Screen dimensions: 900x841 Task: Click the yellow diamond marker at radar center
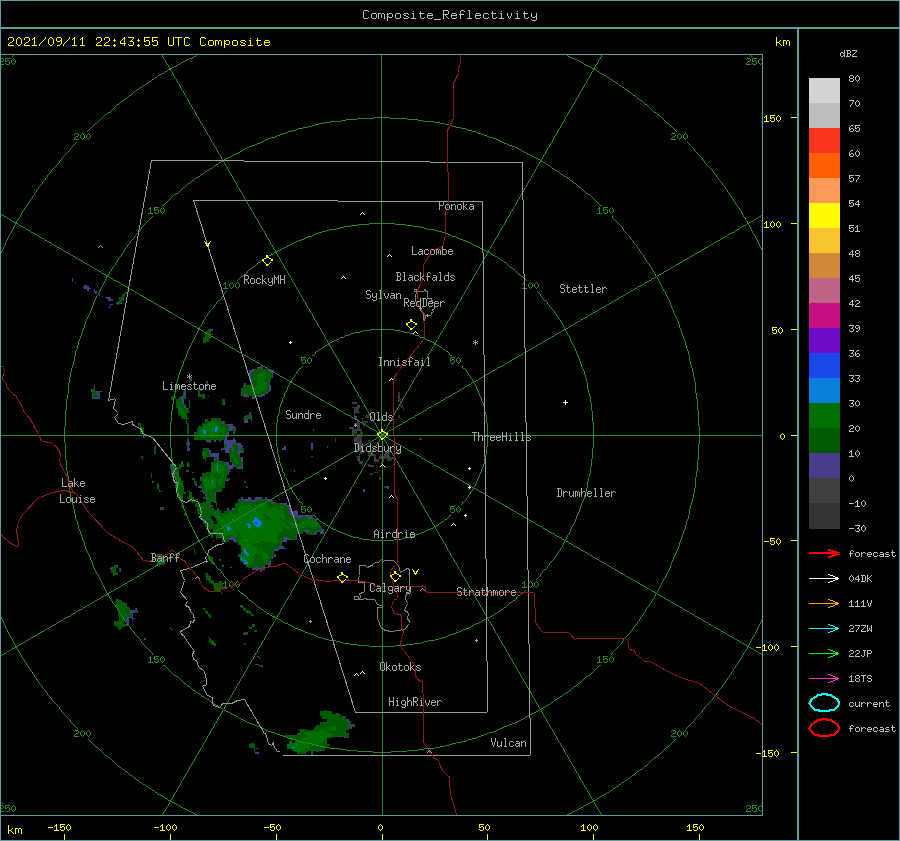[382, 435]
